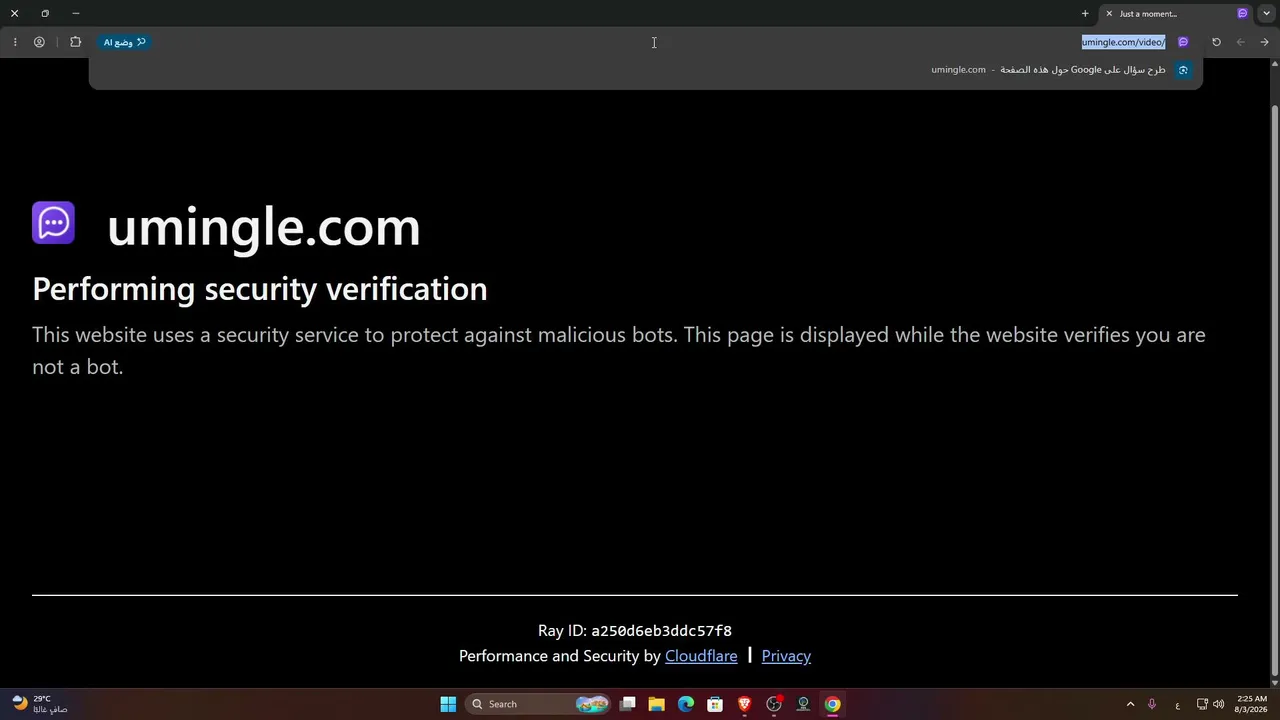Open the taskbar app with red notification badge

click(774, 704)
